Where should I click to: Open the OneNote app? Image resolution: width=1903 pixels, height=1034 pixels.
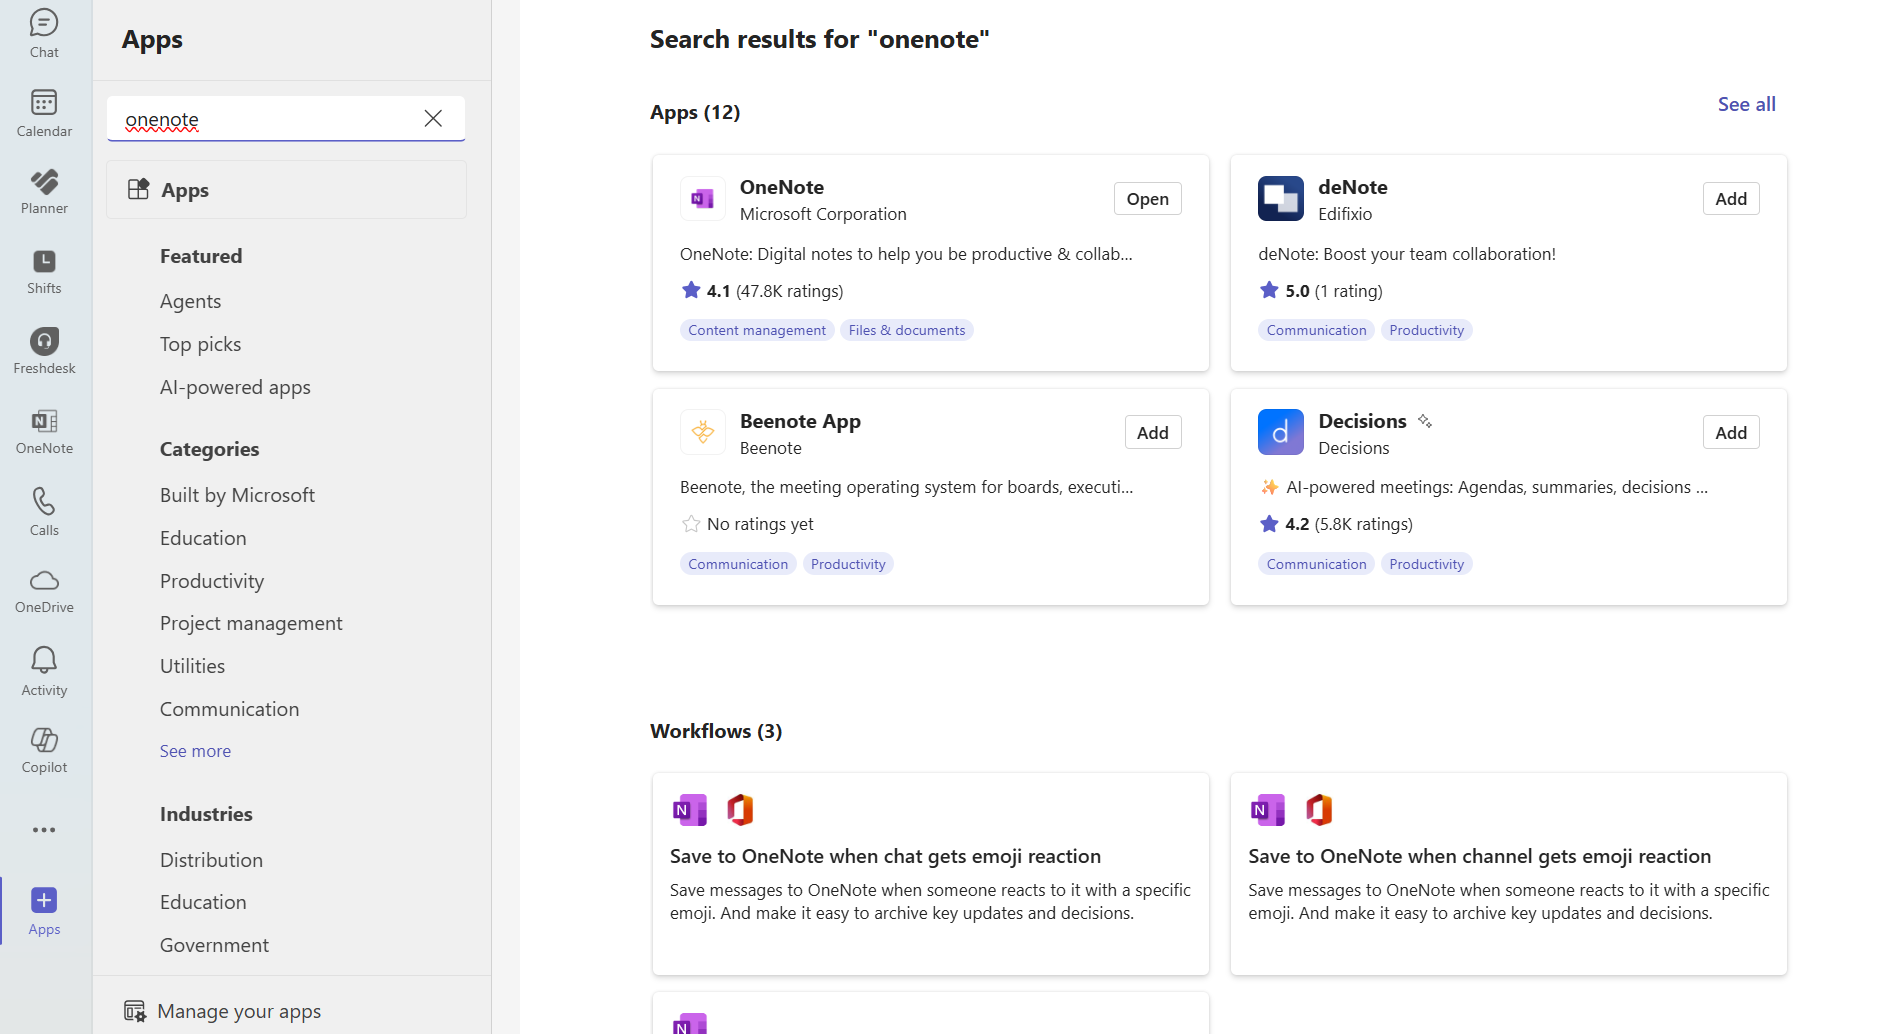(1147, 199)
